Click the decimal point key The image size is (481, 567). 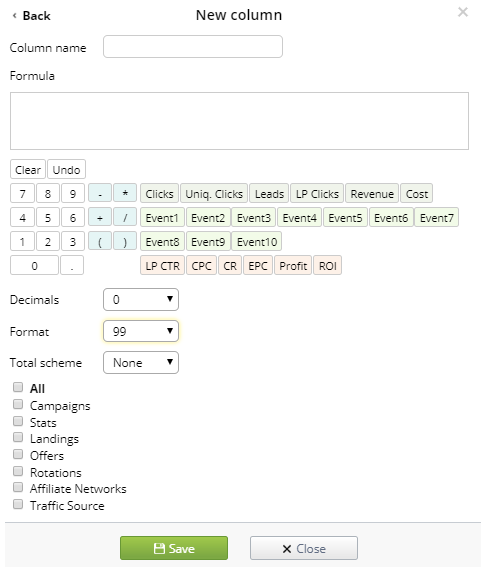pos(72,265)
